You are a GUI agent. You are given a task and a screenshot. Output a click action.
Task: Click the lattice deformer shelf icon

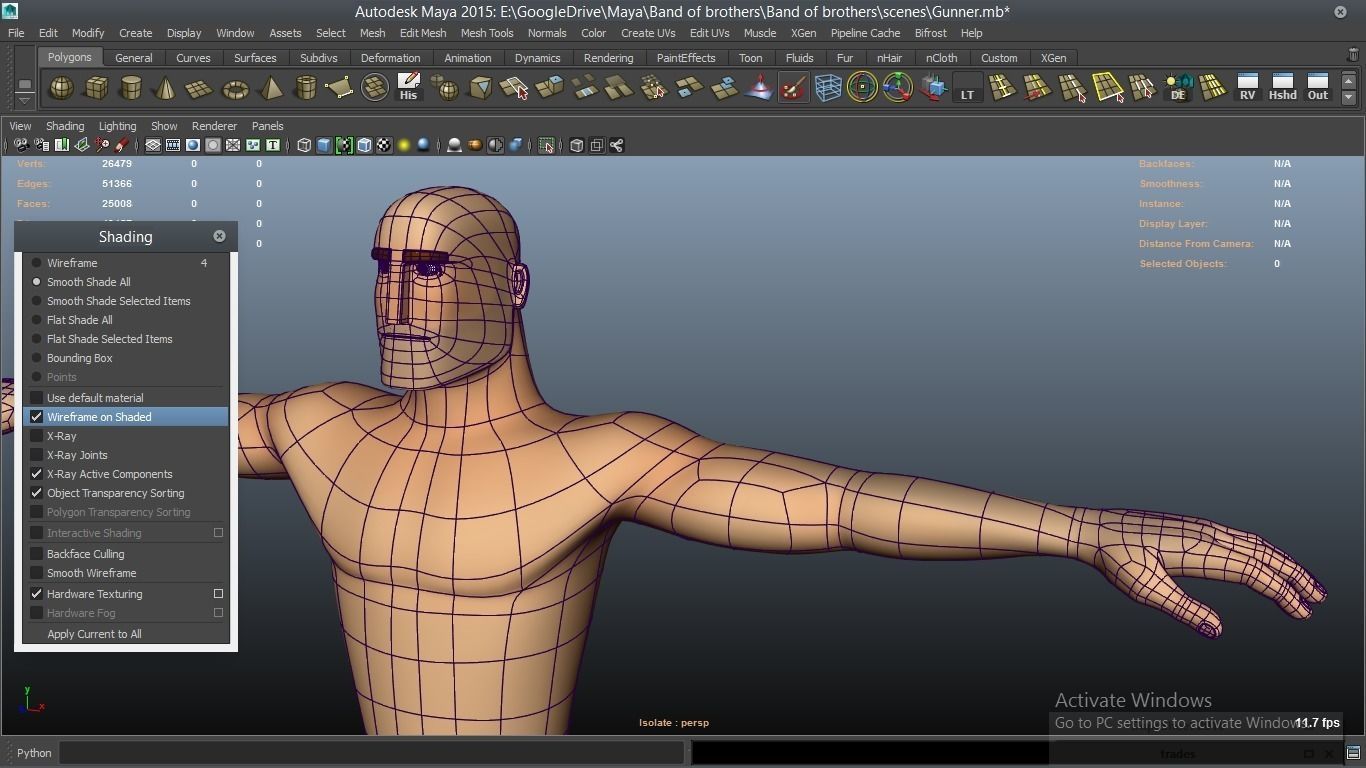[828, 89]
